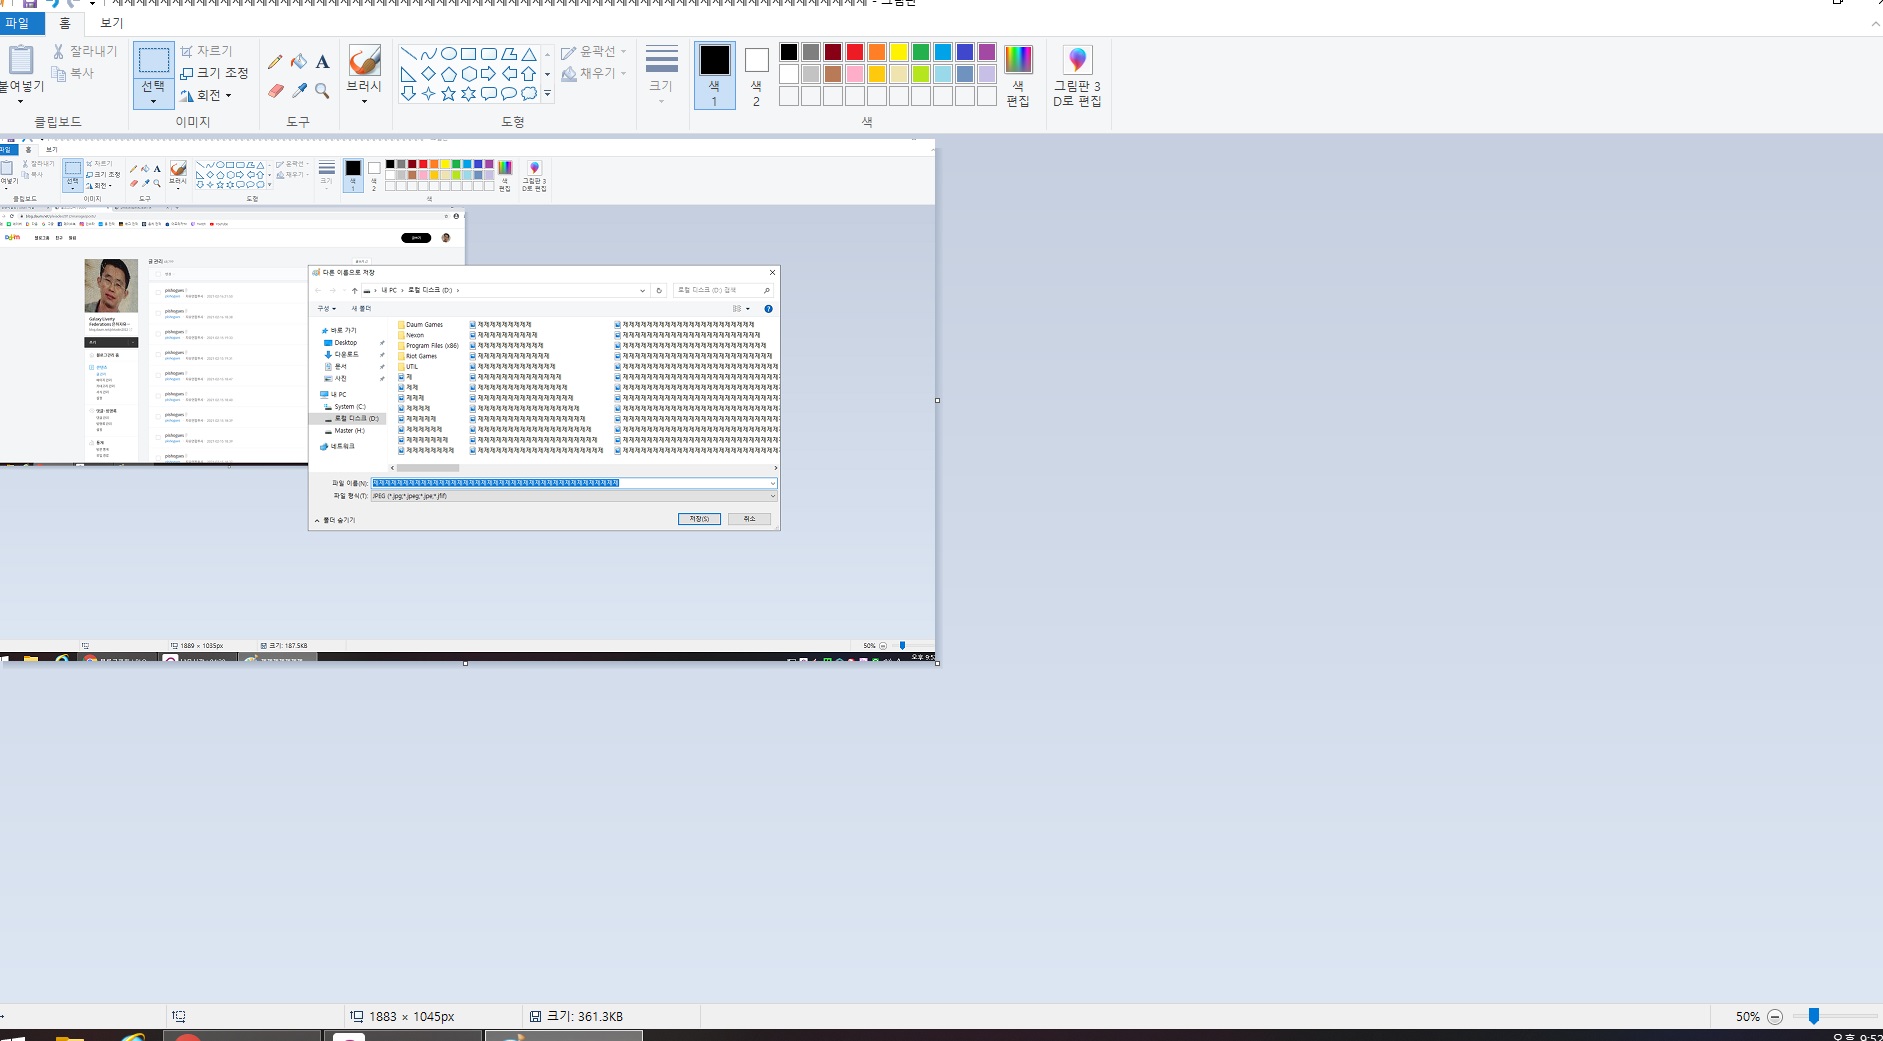
Task: Choose the Six-point star shape
Action: coord(468,94)
